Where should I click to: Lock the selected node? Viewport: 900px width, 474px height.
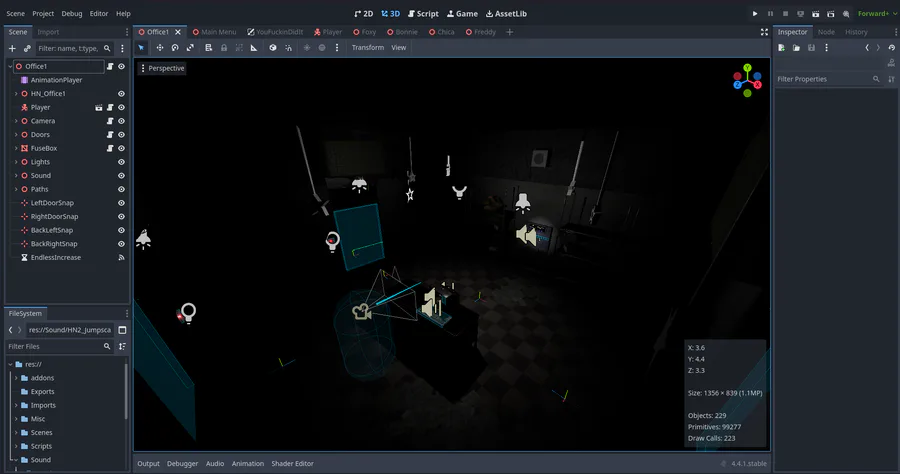coord(224,48)
